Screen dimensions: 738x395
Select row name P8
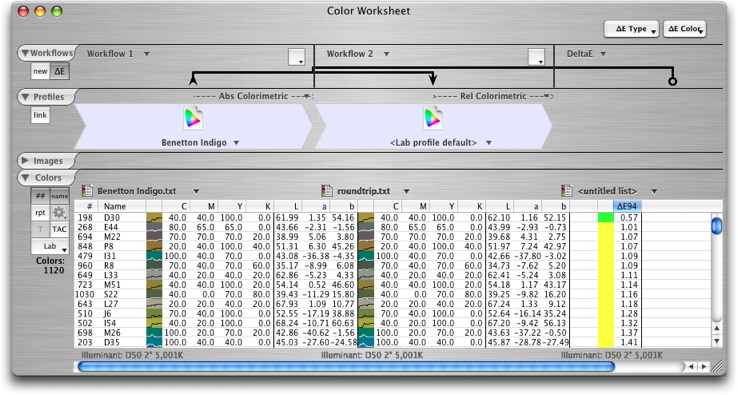pyautogui.click(x=109, y=246)
